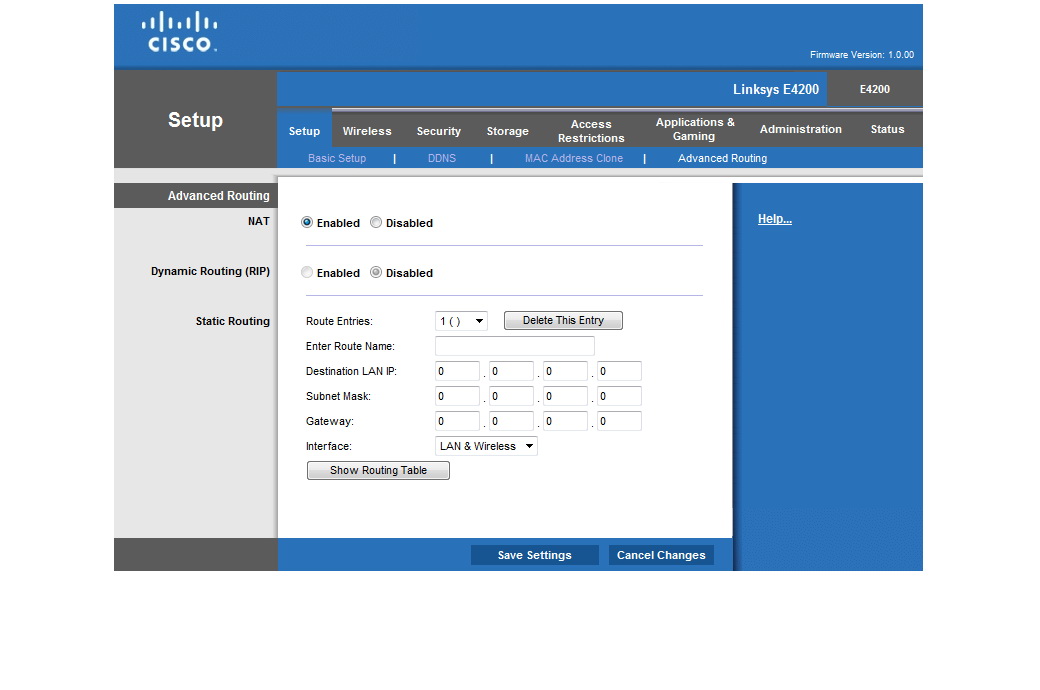Click Show Routing Table button
Screen dimensions: 1040x690
click(378, 470)
